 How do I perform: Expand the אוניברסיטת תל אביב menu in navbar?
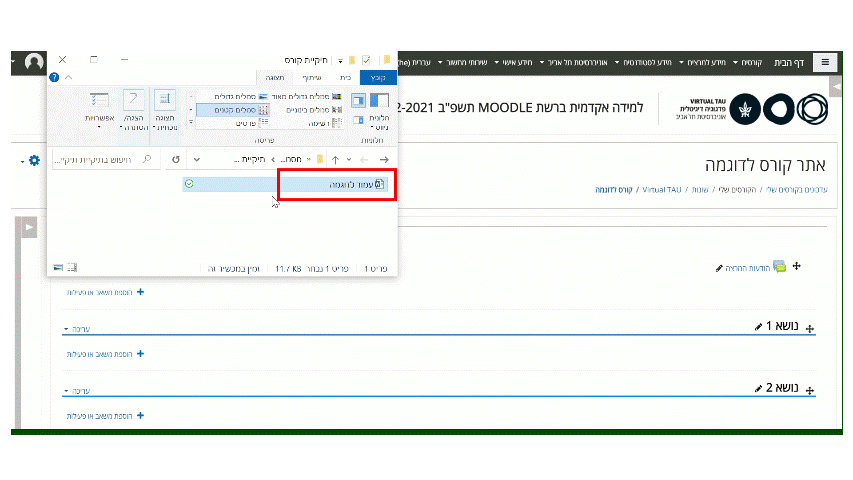(574, 63)
